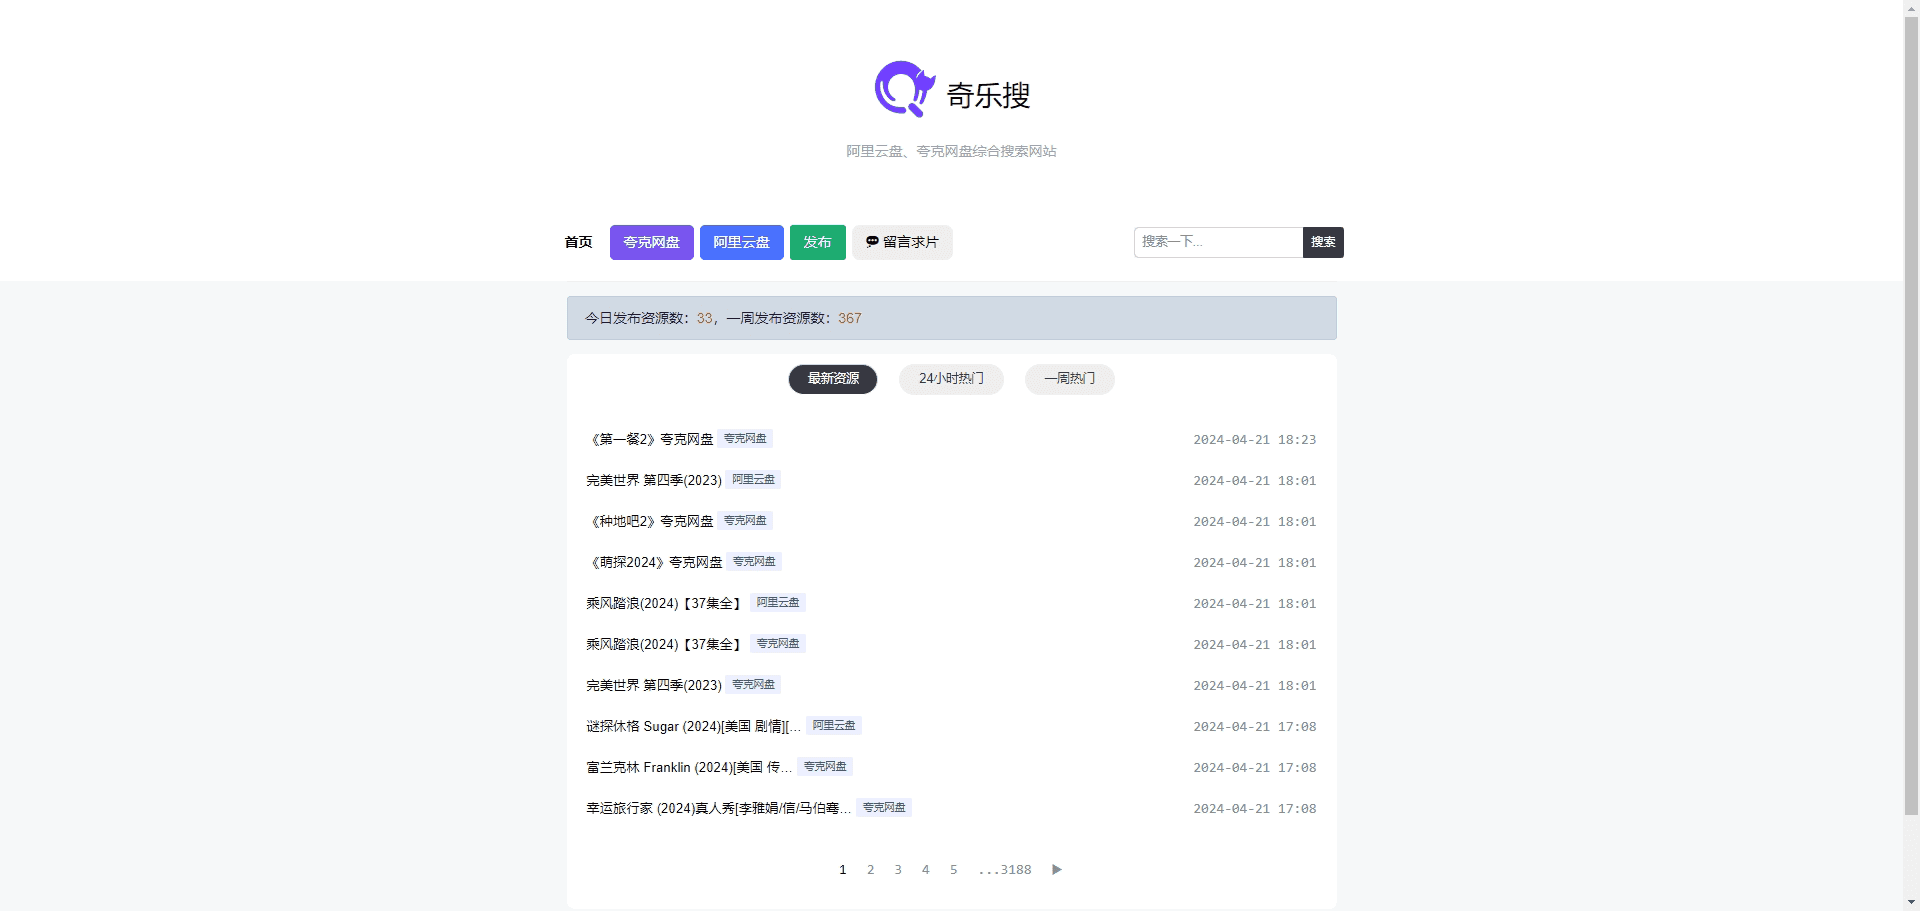Switch to the 一周热门 tab

coord(1070,379)
